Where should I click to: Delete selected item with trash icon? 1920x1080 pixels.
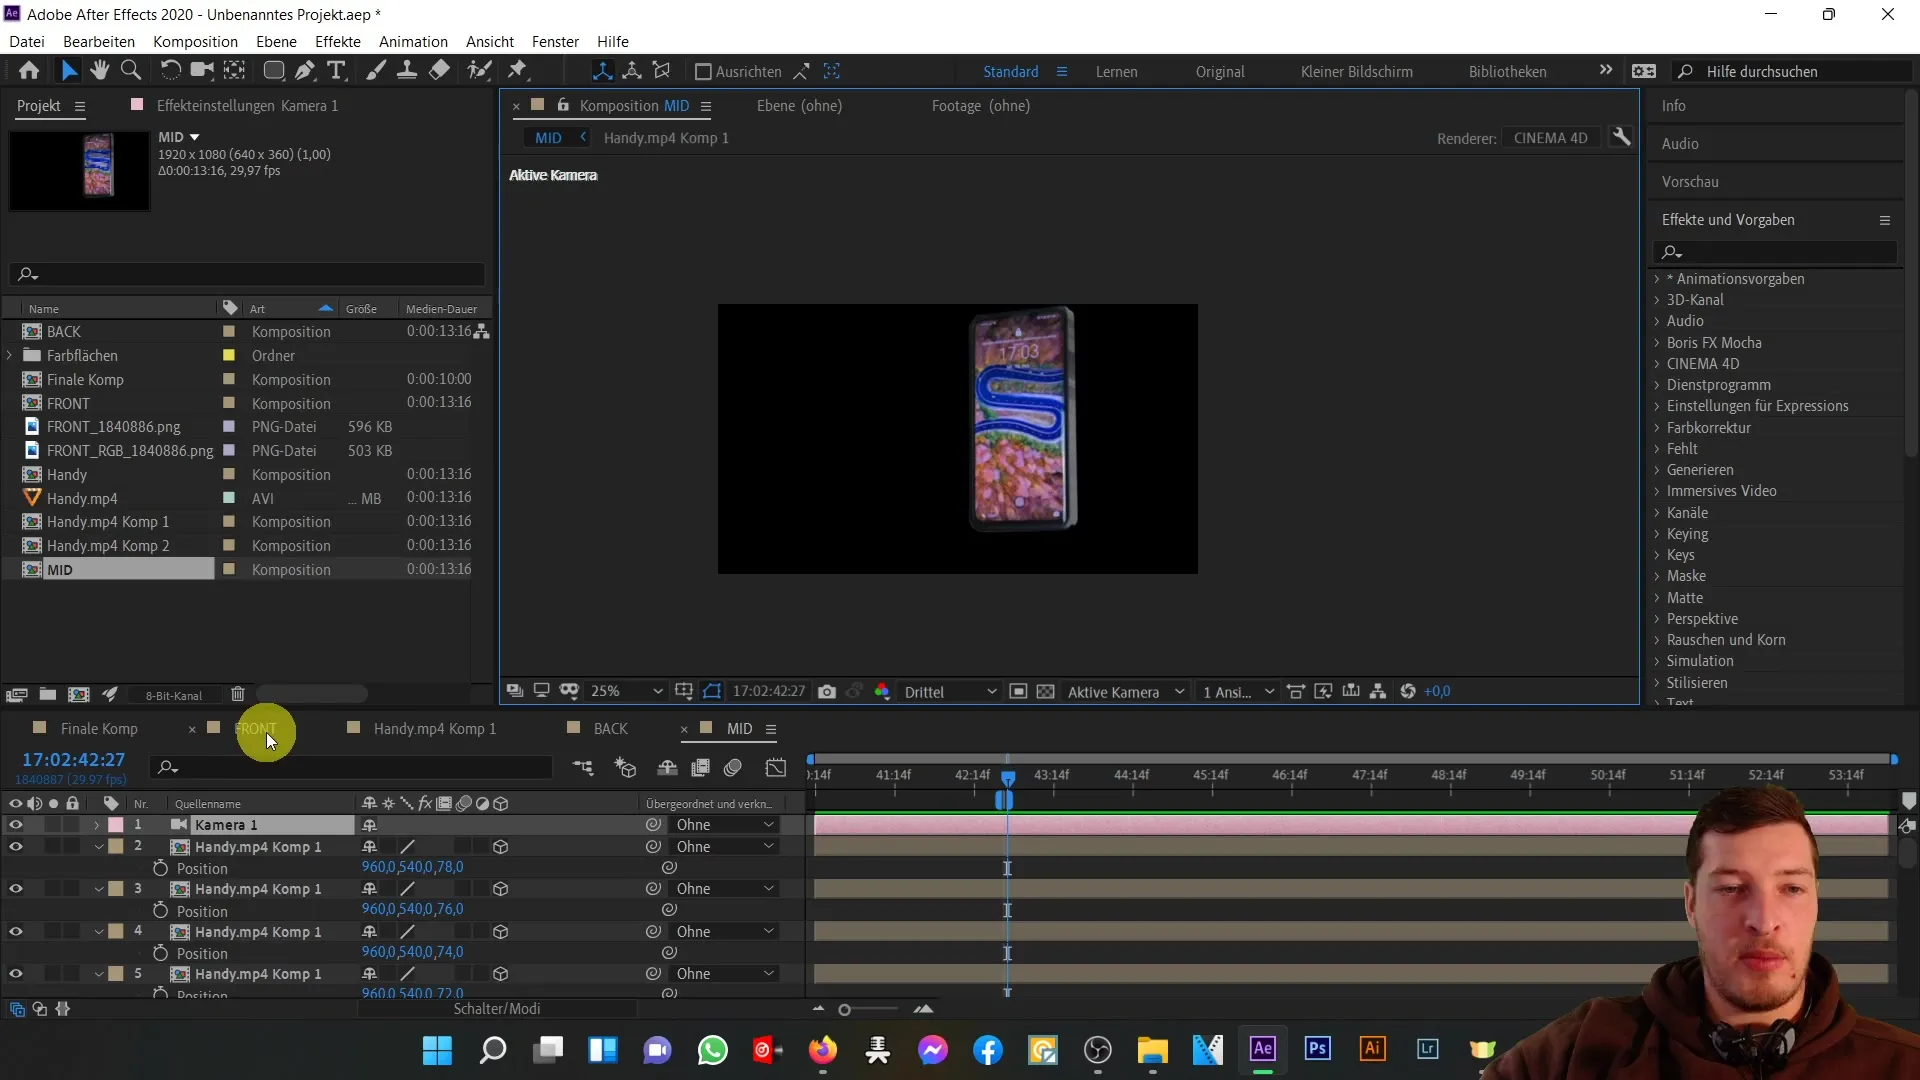coord(238,695)
